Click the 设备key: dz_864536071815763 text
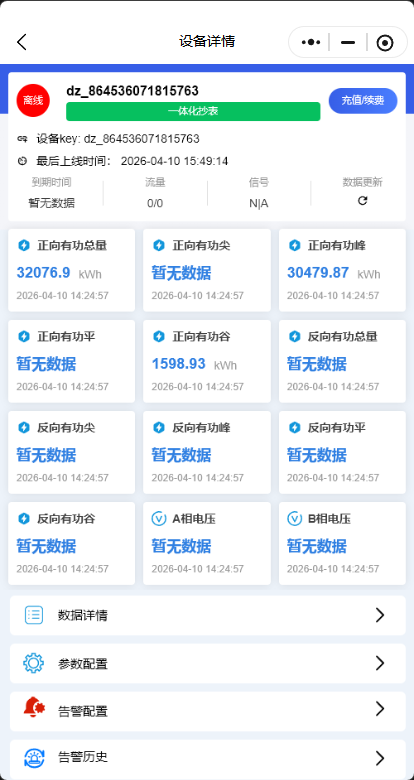 coord(118,139)
